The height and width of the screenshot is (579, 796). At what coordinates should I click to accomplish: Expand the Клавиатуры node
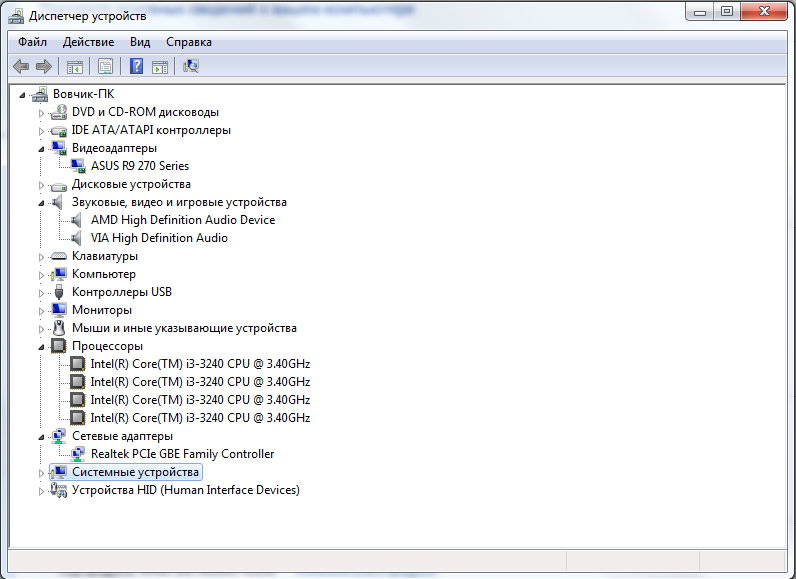tap(41, 257)
